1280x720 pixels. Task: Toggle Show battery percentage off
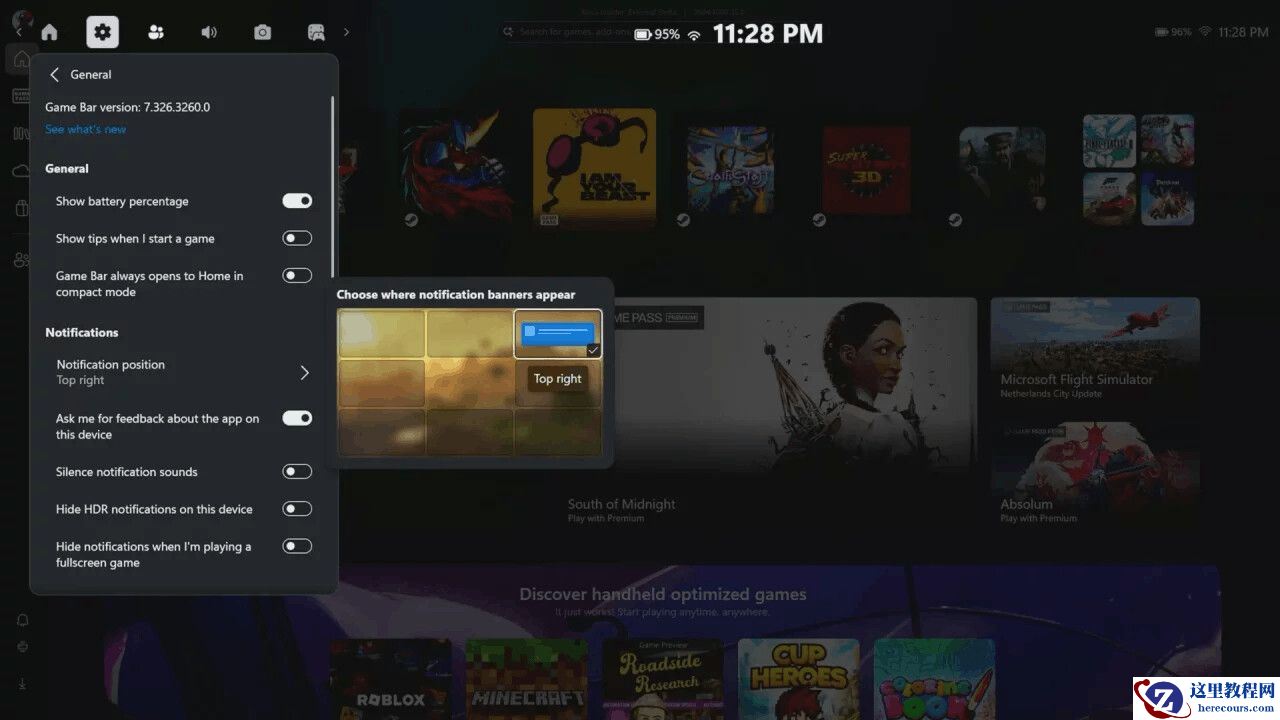coord(297,201)
